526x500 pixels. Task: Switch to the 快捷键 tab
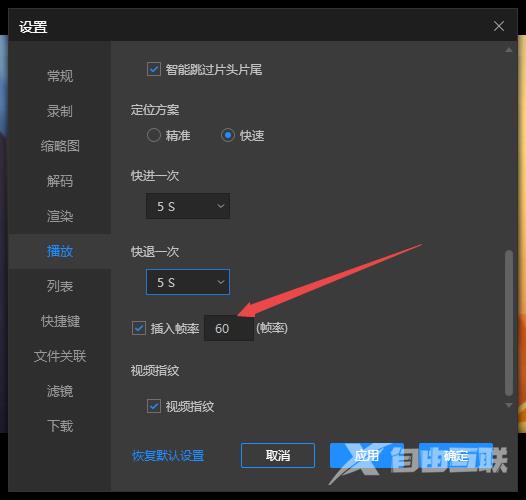60,321
